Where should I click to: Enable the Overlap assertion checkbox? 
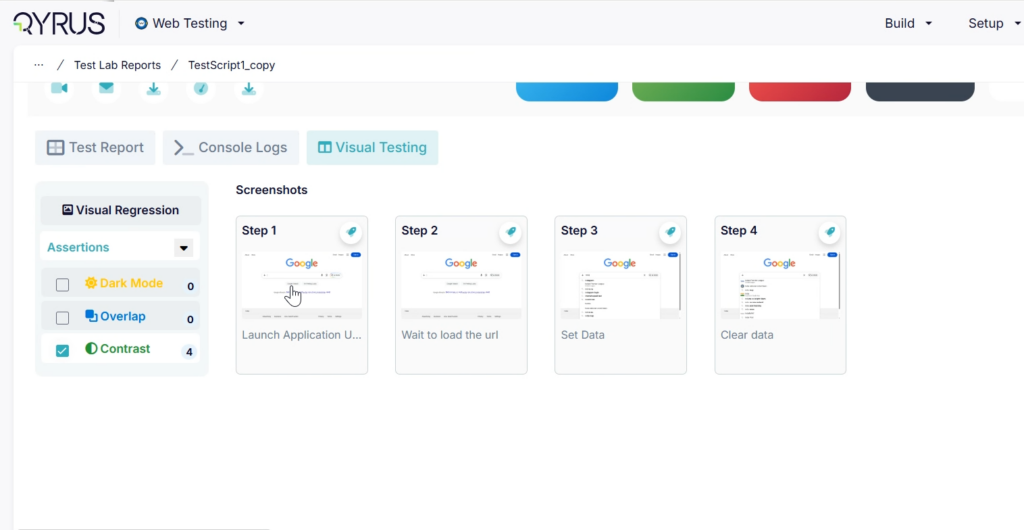click(62, 318)
